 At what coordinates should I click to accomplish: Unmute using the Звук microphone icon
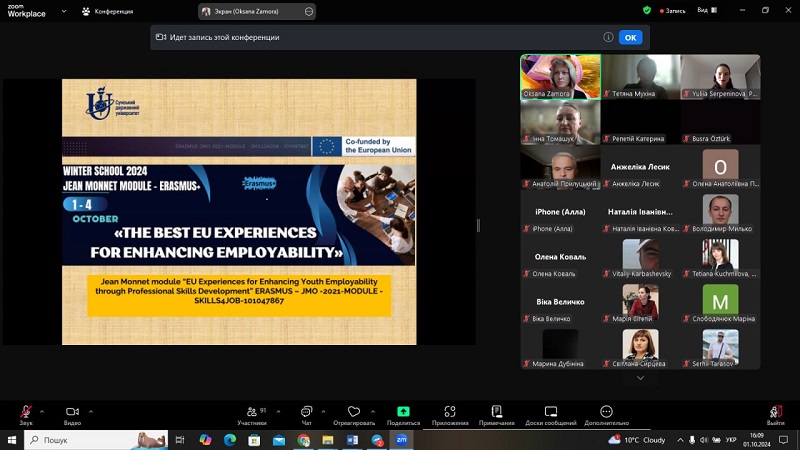(x=26, y=412)
